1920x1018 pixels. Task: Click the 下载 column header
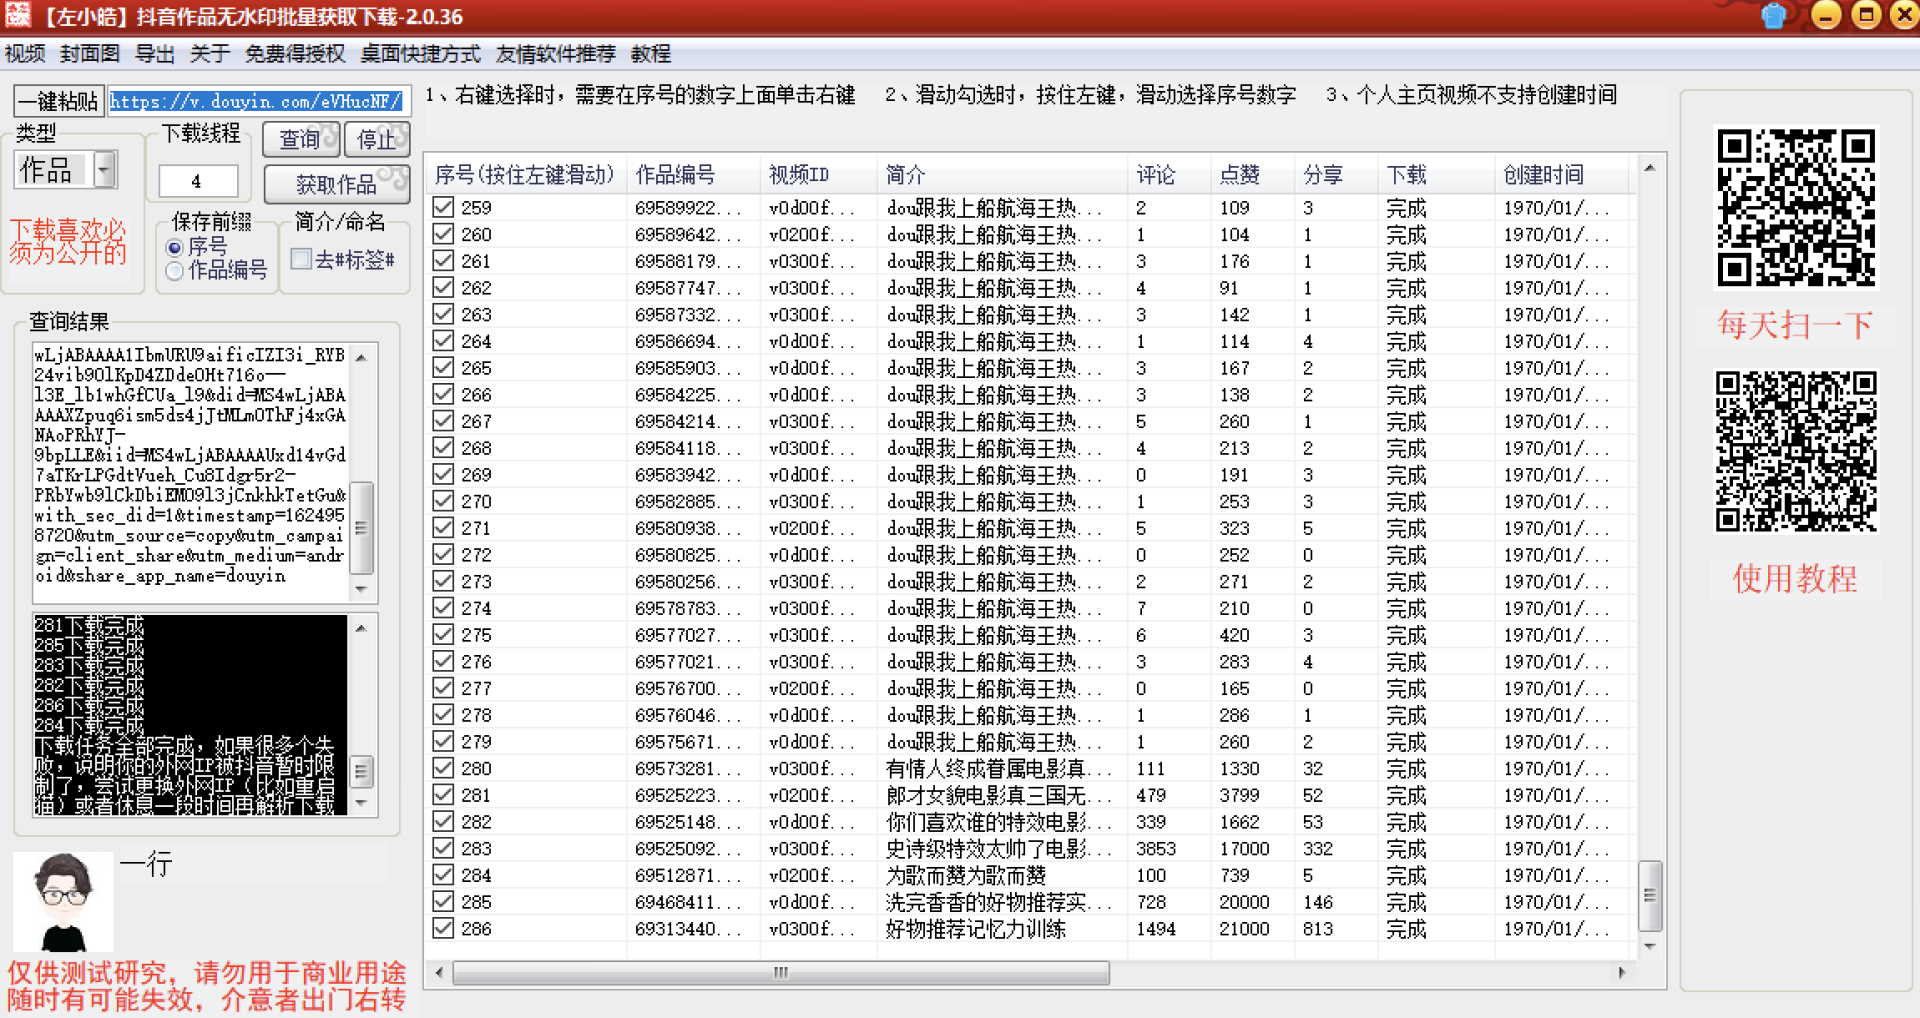(1436, 175)
